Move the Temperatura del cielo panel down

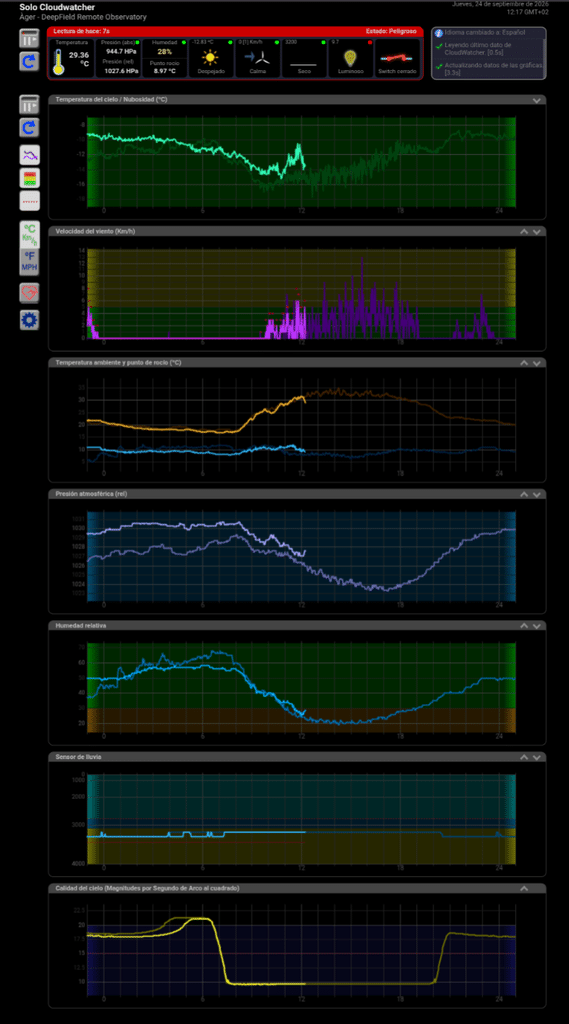pyautogui.click(x=537, y=100)
